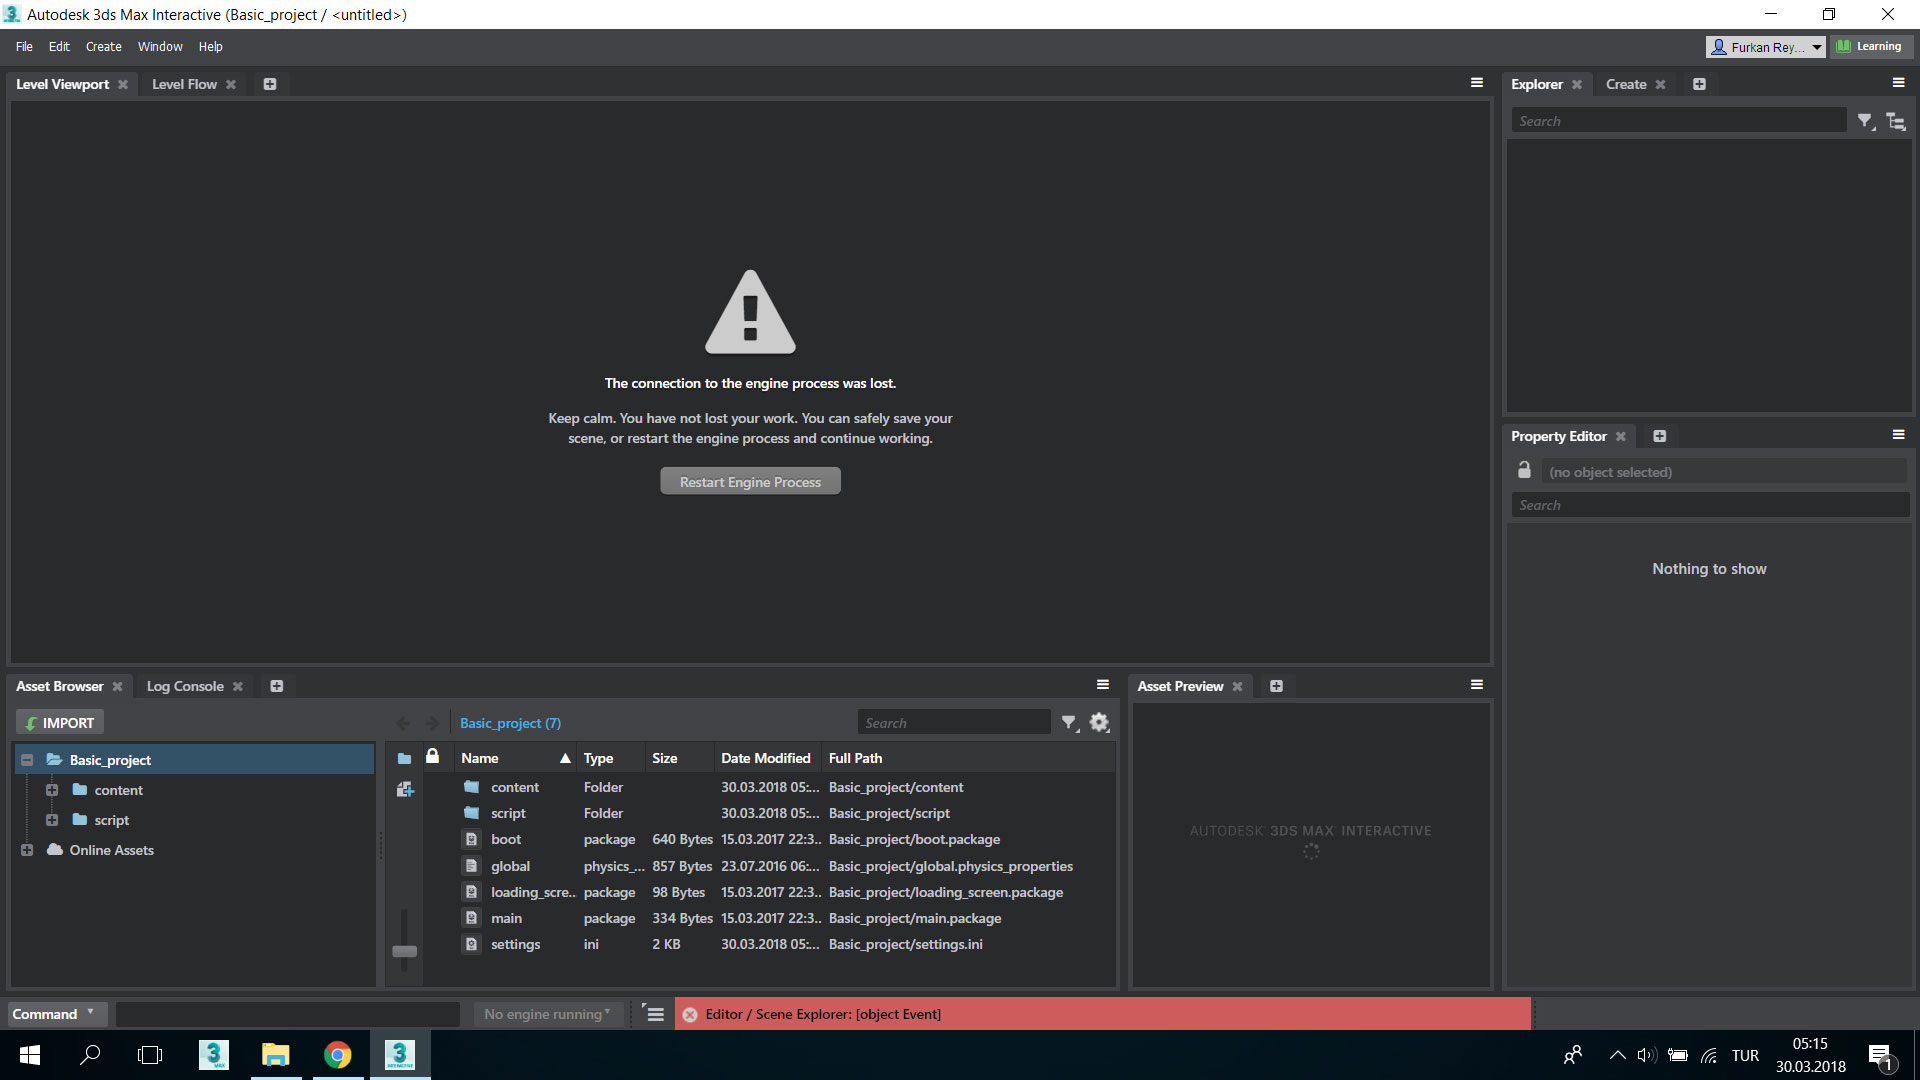The image size is (1920, 1080).
Task: Open Windows Start menu
Action: [x=30, y=1055]
